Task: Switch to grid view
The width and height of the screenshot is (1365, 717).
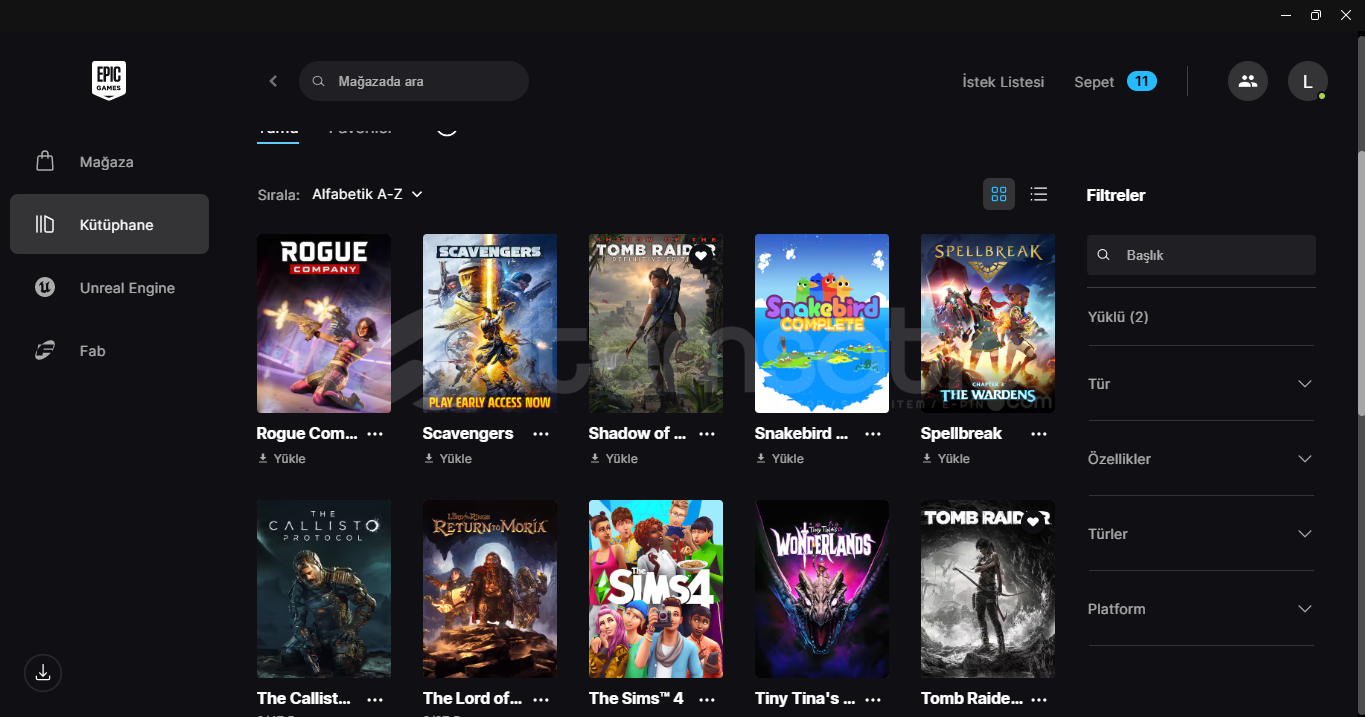Action: [x=998, y=194]
